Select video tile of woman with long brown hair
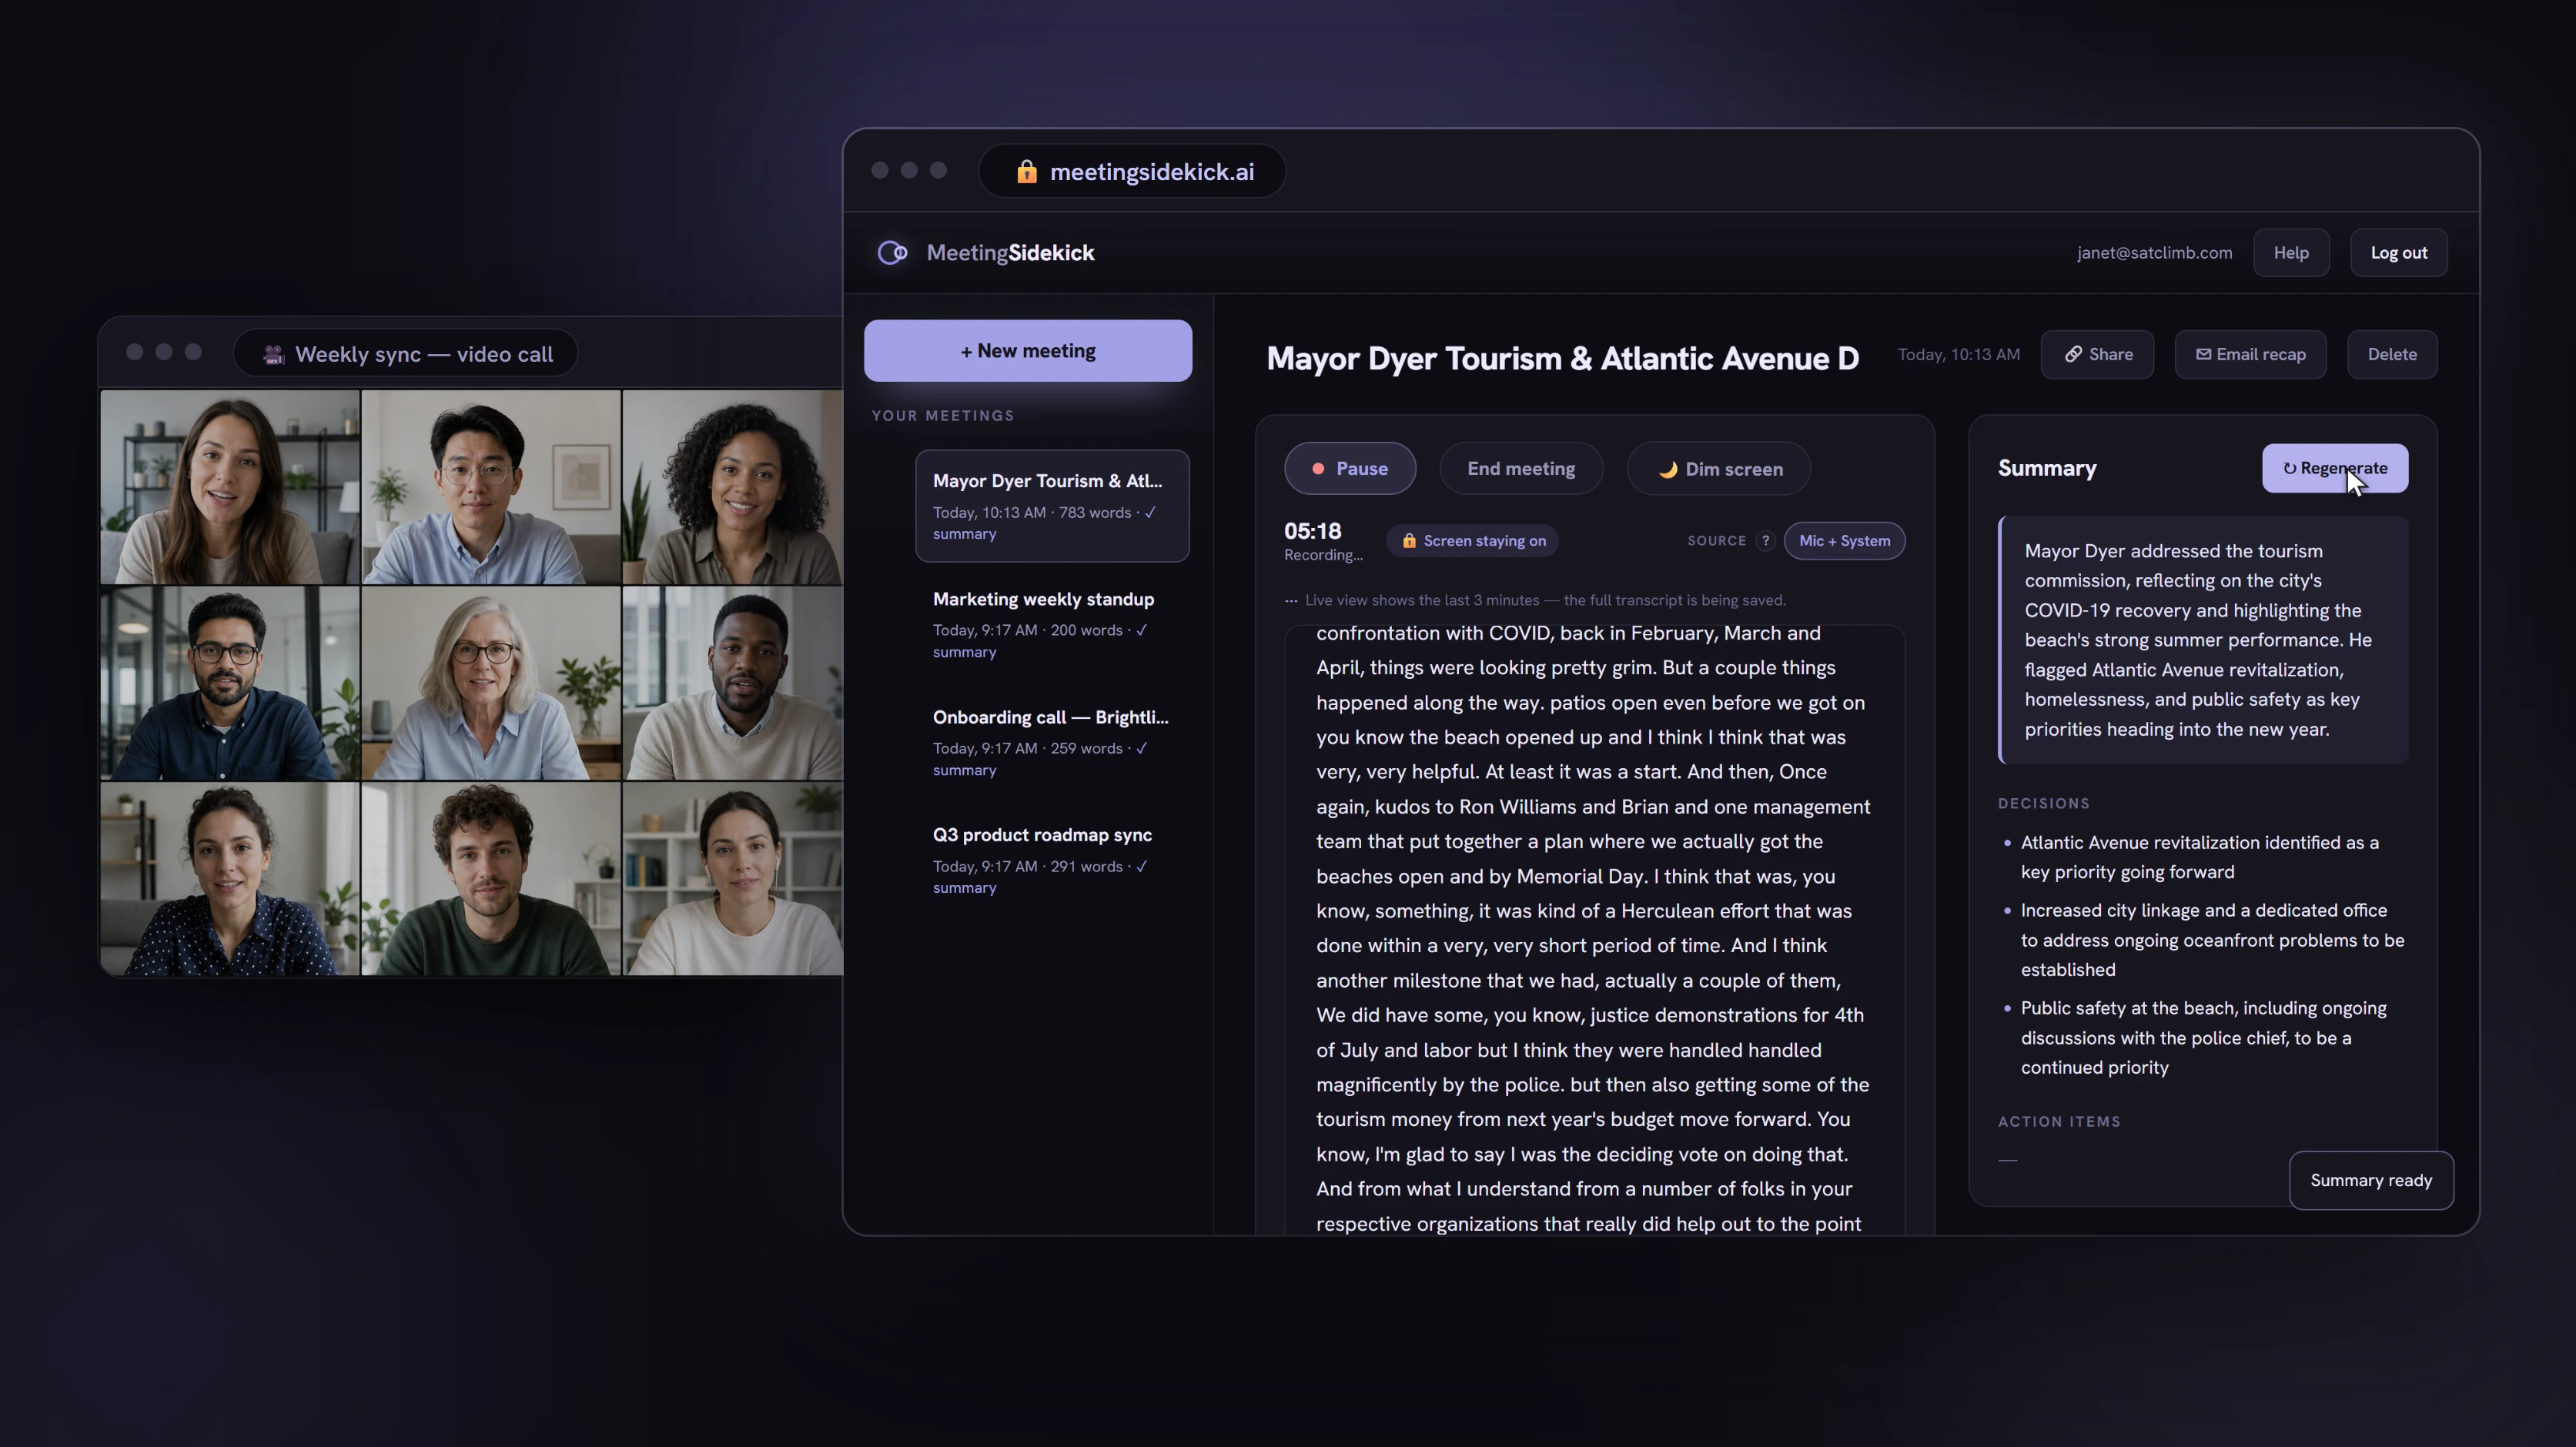Image resolution: width=2576 pixels, height=1447 pixels. [230, 487]
